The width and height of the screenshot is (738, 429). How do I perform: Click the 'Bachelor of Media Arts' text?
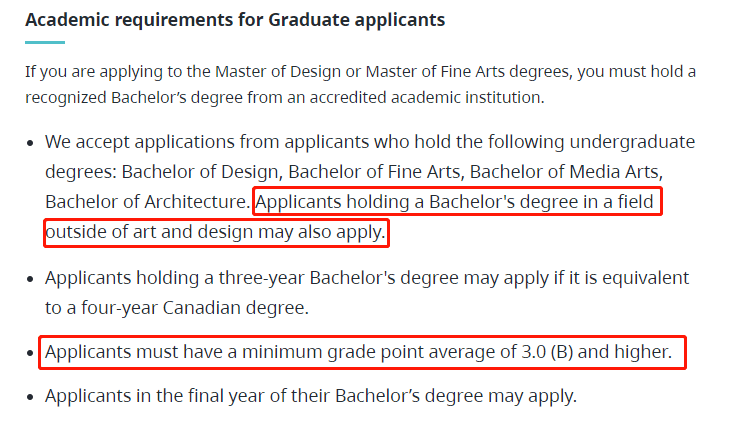click(566, 172)
